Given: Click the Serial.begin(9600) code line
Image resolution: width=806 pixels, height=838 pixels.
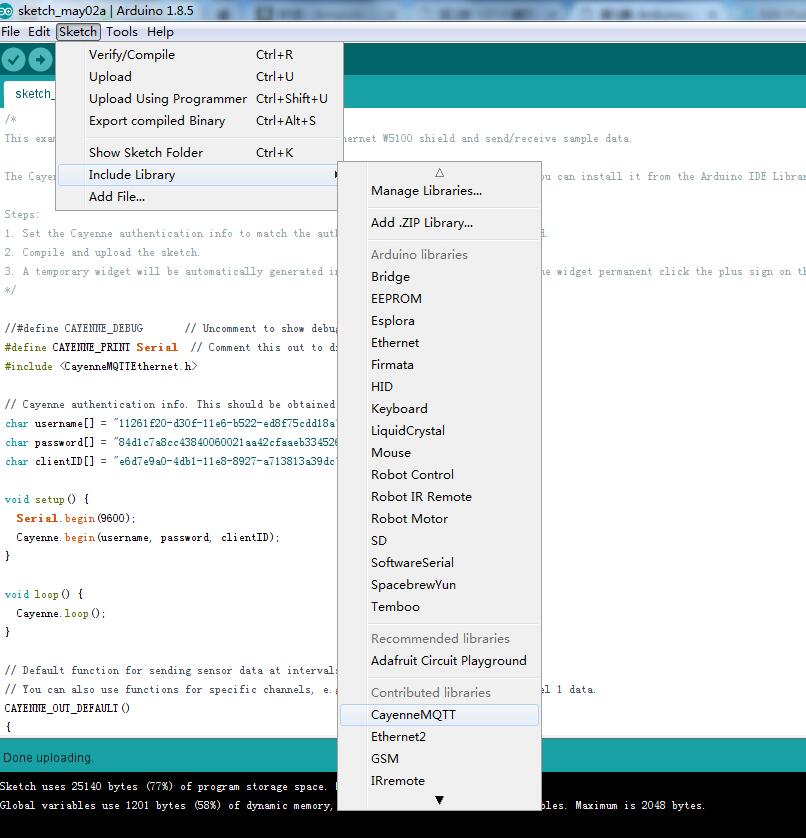Looking at the screenshot, I should [x=76, y=518].
